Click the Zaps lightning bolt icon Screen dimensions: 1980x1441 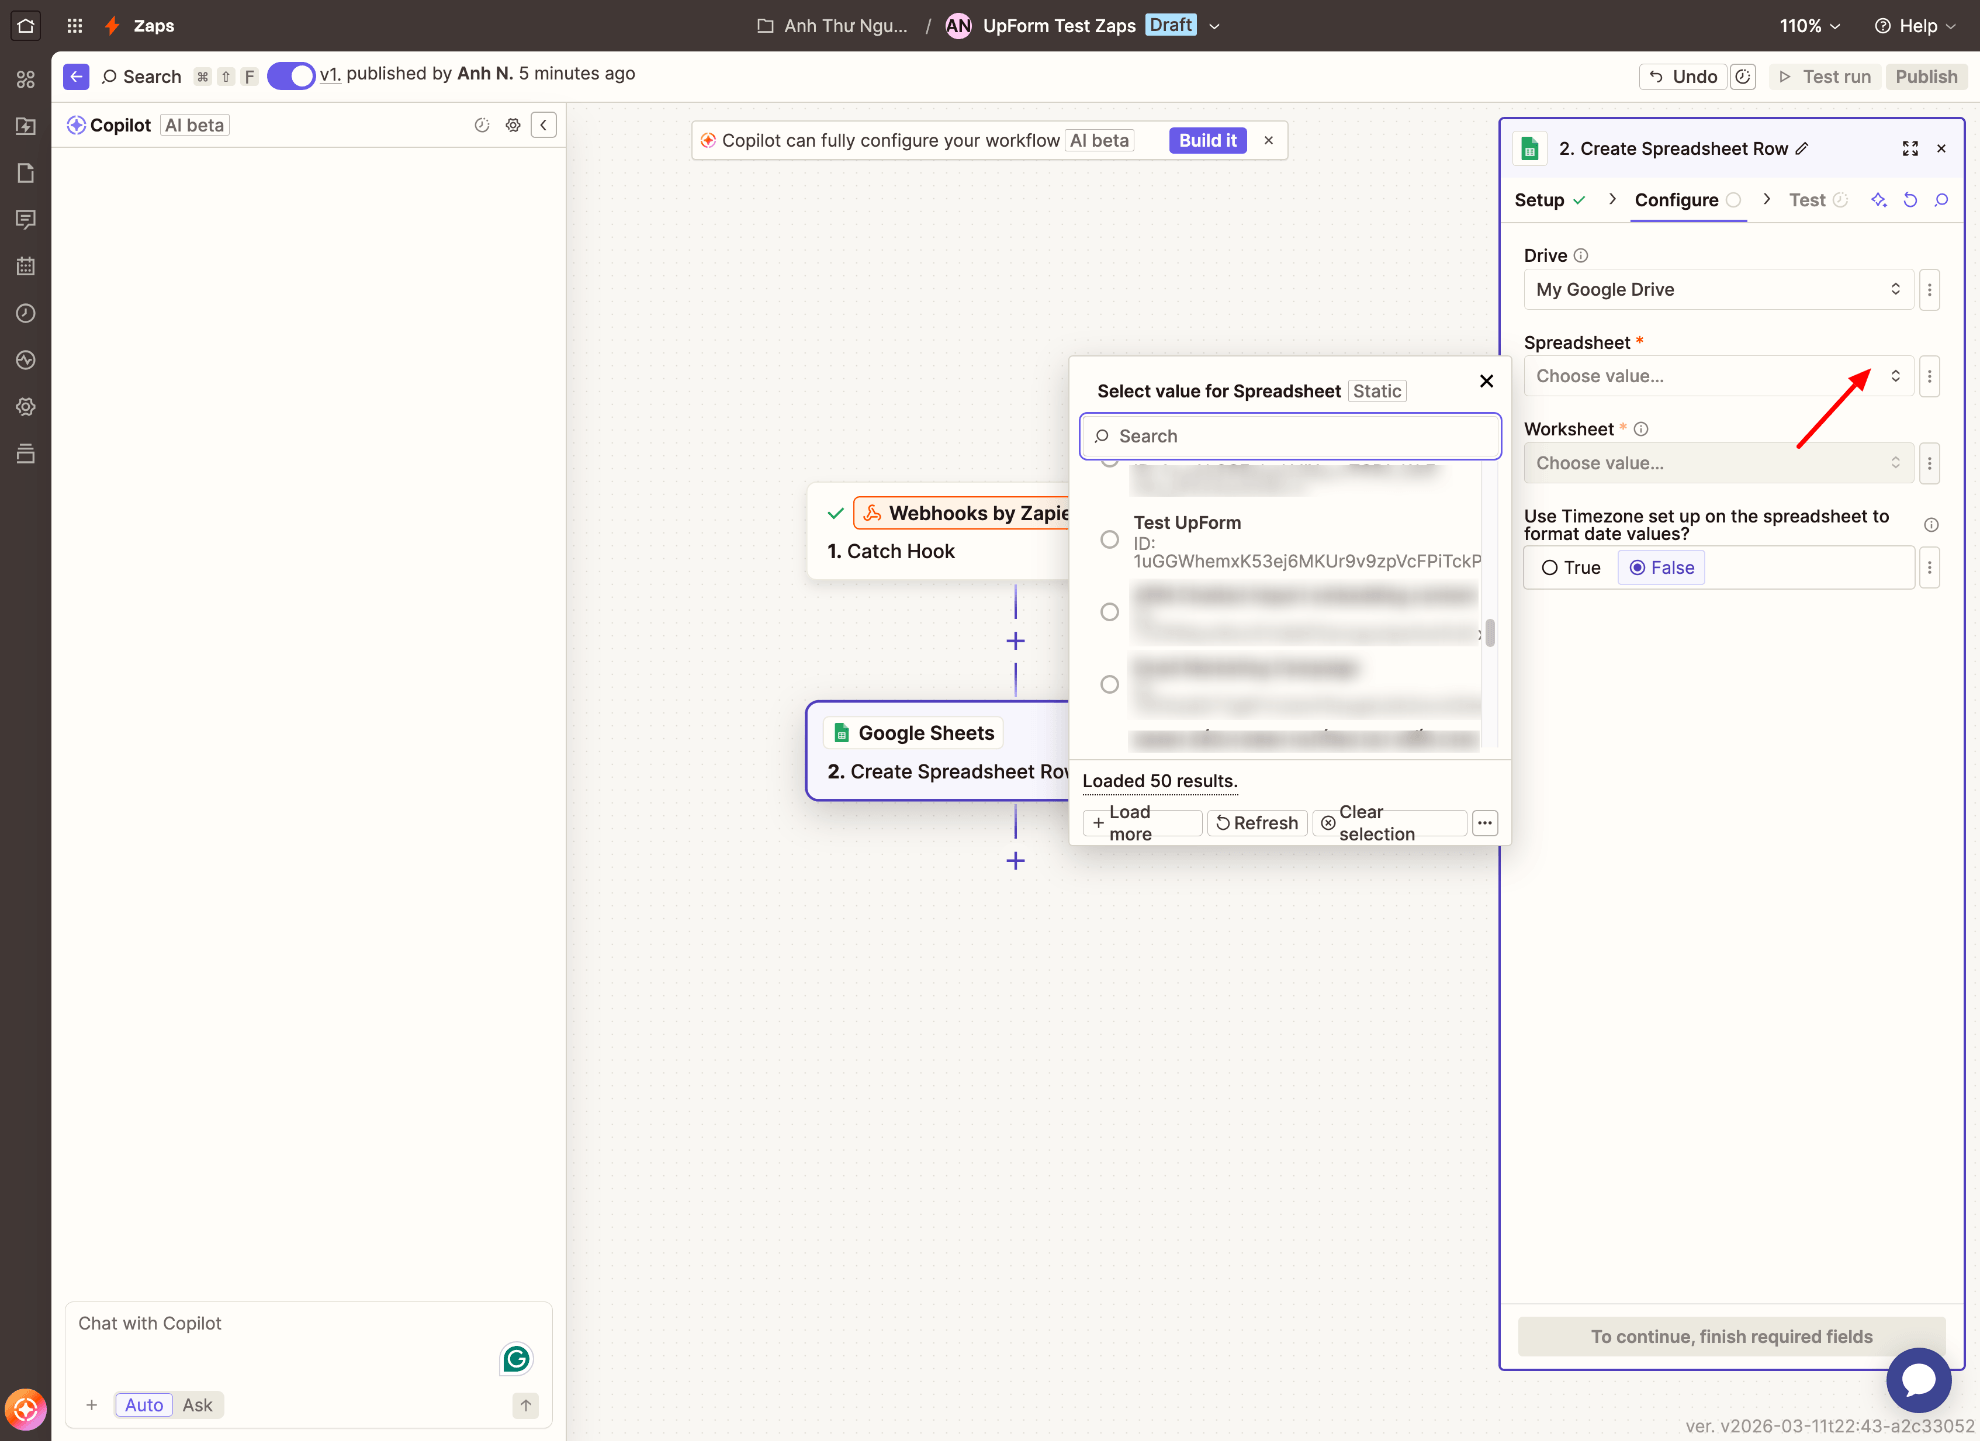pyautogui.click(x=113, y=26)
